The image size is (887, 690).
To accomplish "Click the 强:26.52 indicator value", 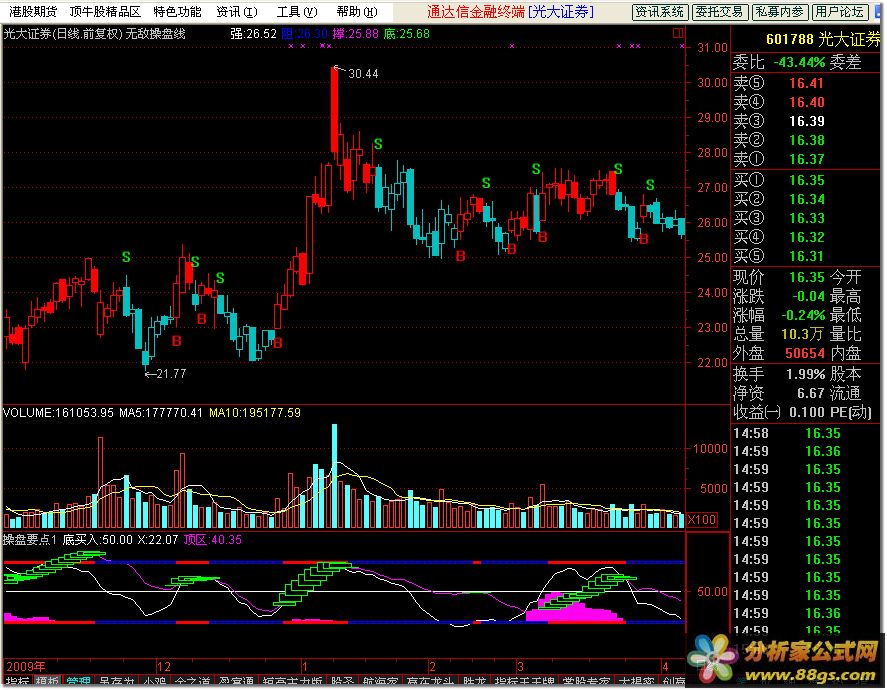I will tap(253, 34).
